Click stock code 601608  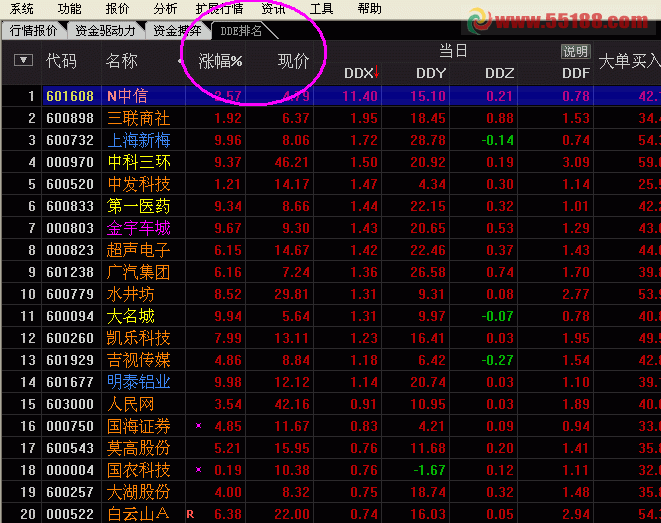70,96
